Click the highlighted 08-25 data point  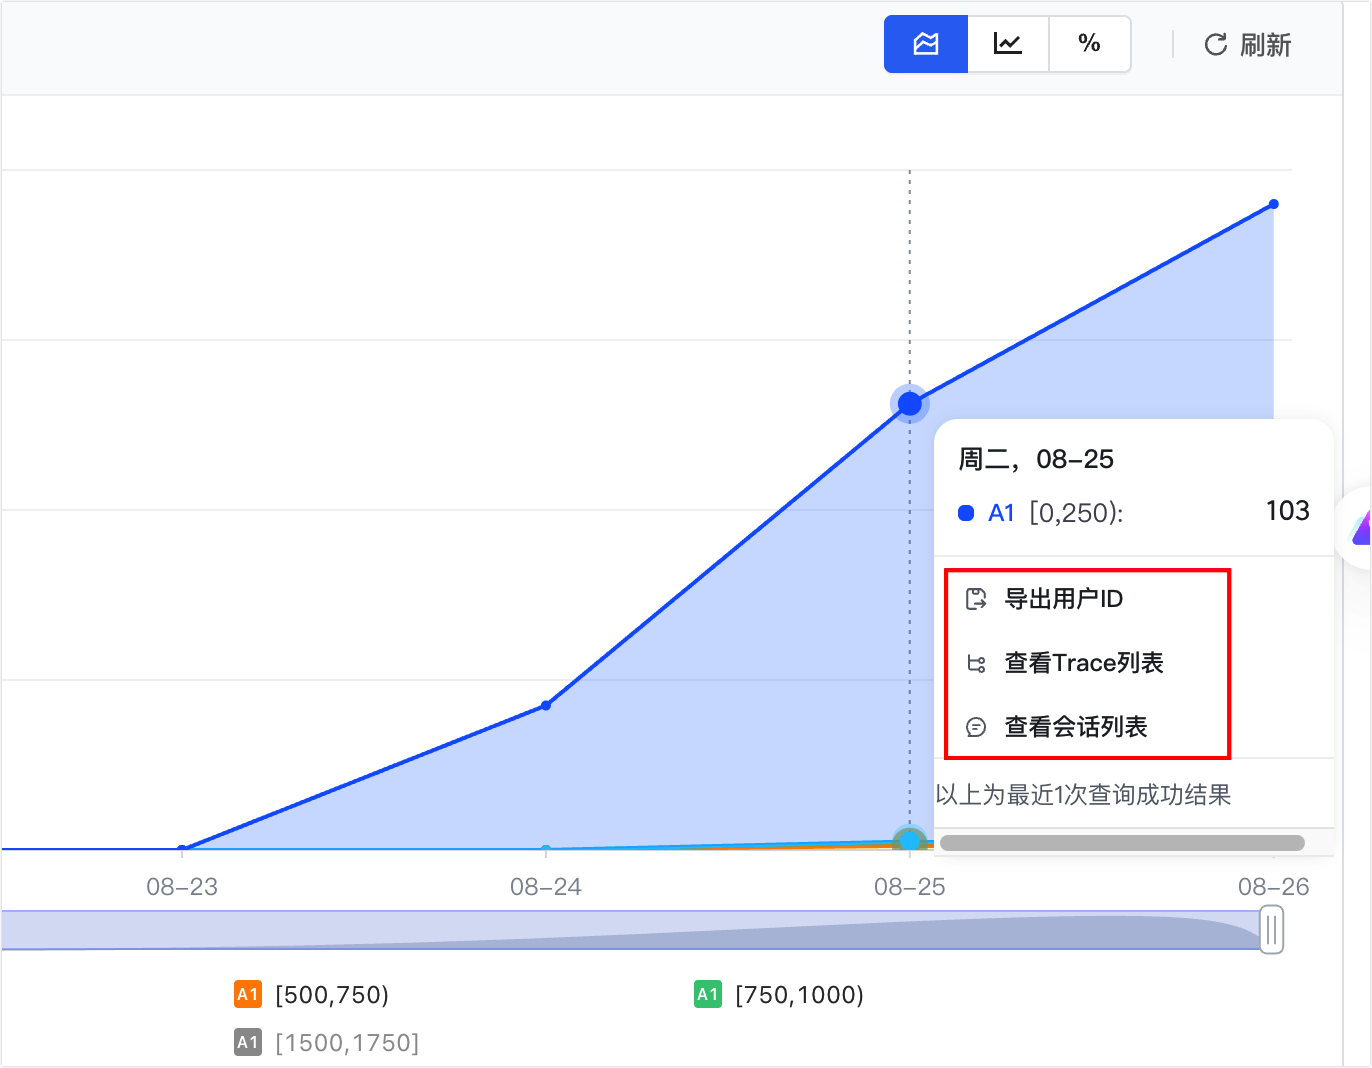point(910,404)
